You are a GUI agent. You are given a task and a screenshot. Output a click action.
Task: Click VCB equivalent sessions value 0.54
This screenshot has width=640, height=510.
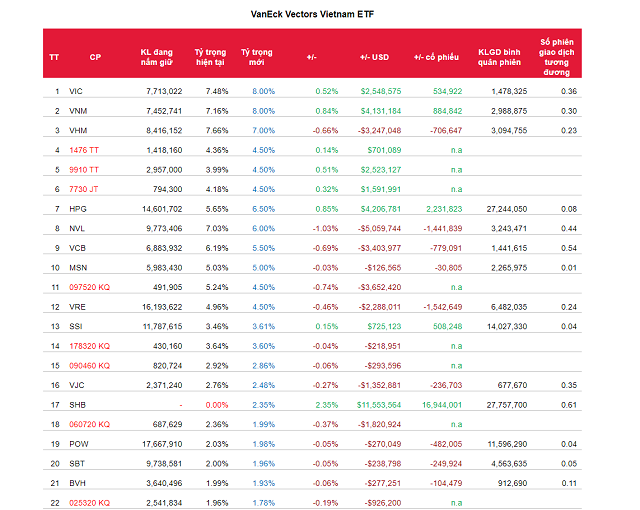(569, 248)
